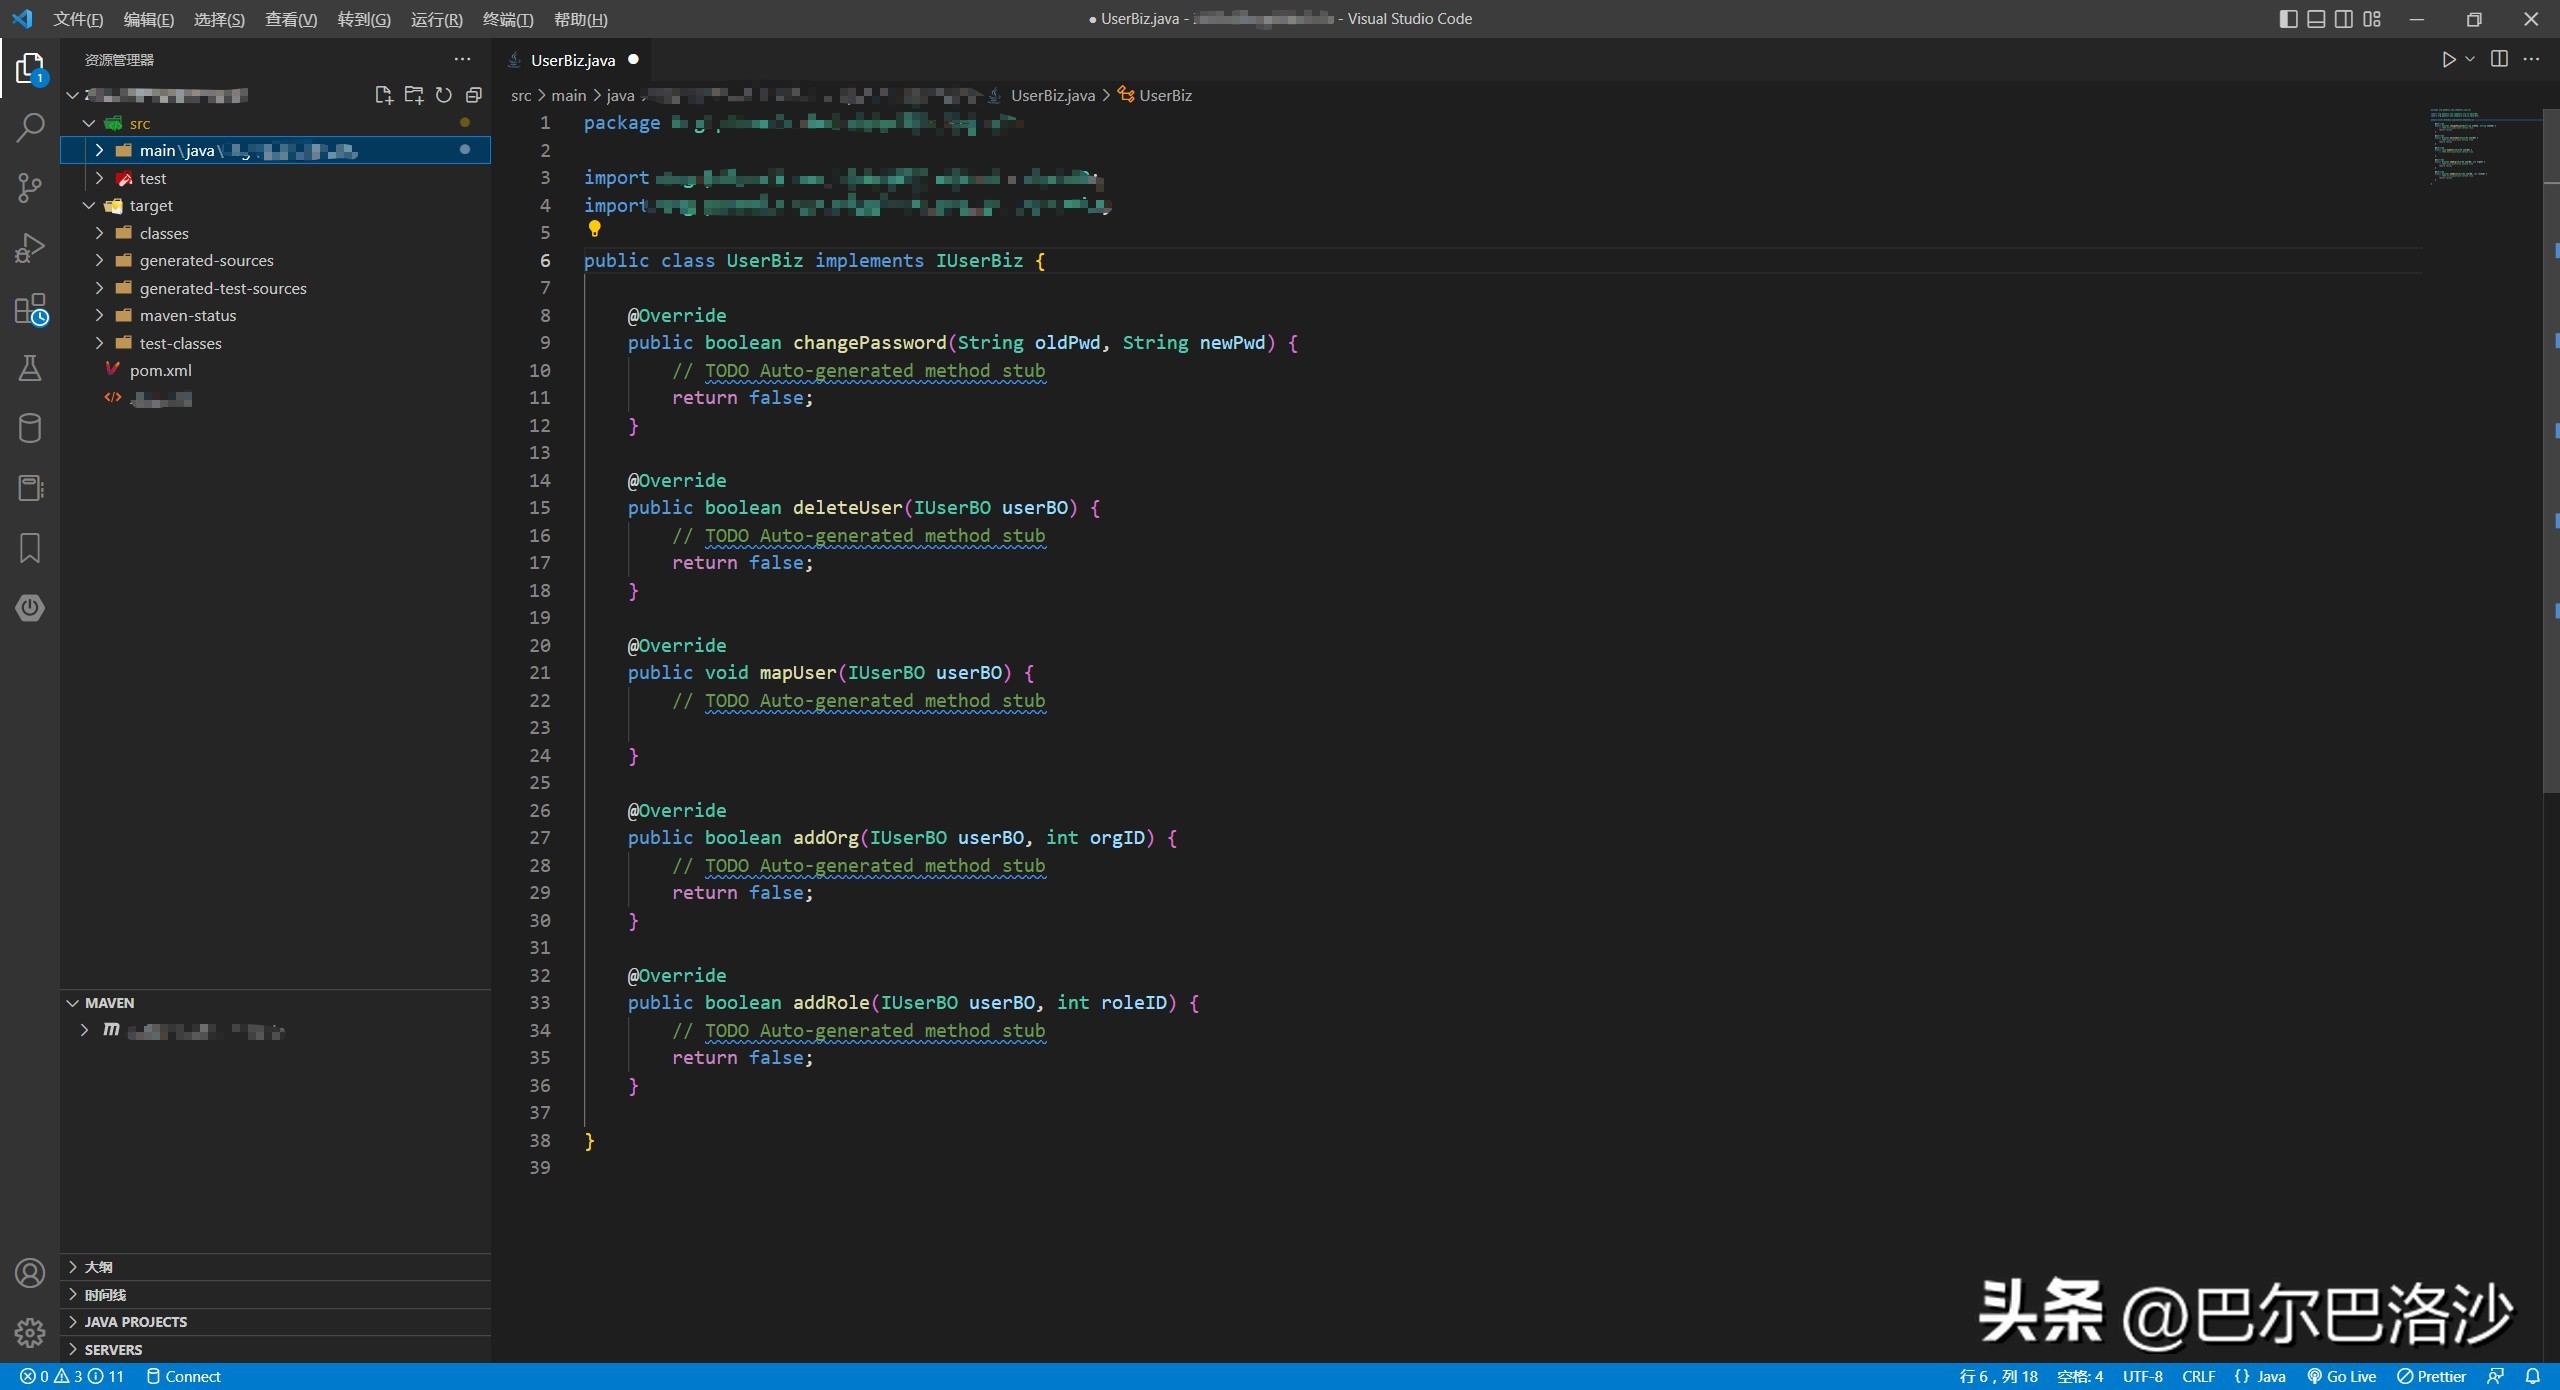Toggle the primary sidebar layout button
Viewport: 2560px width, 1390px height.
pos(2288,19)
